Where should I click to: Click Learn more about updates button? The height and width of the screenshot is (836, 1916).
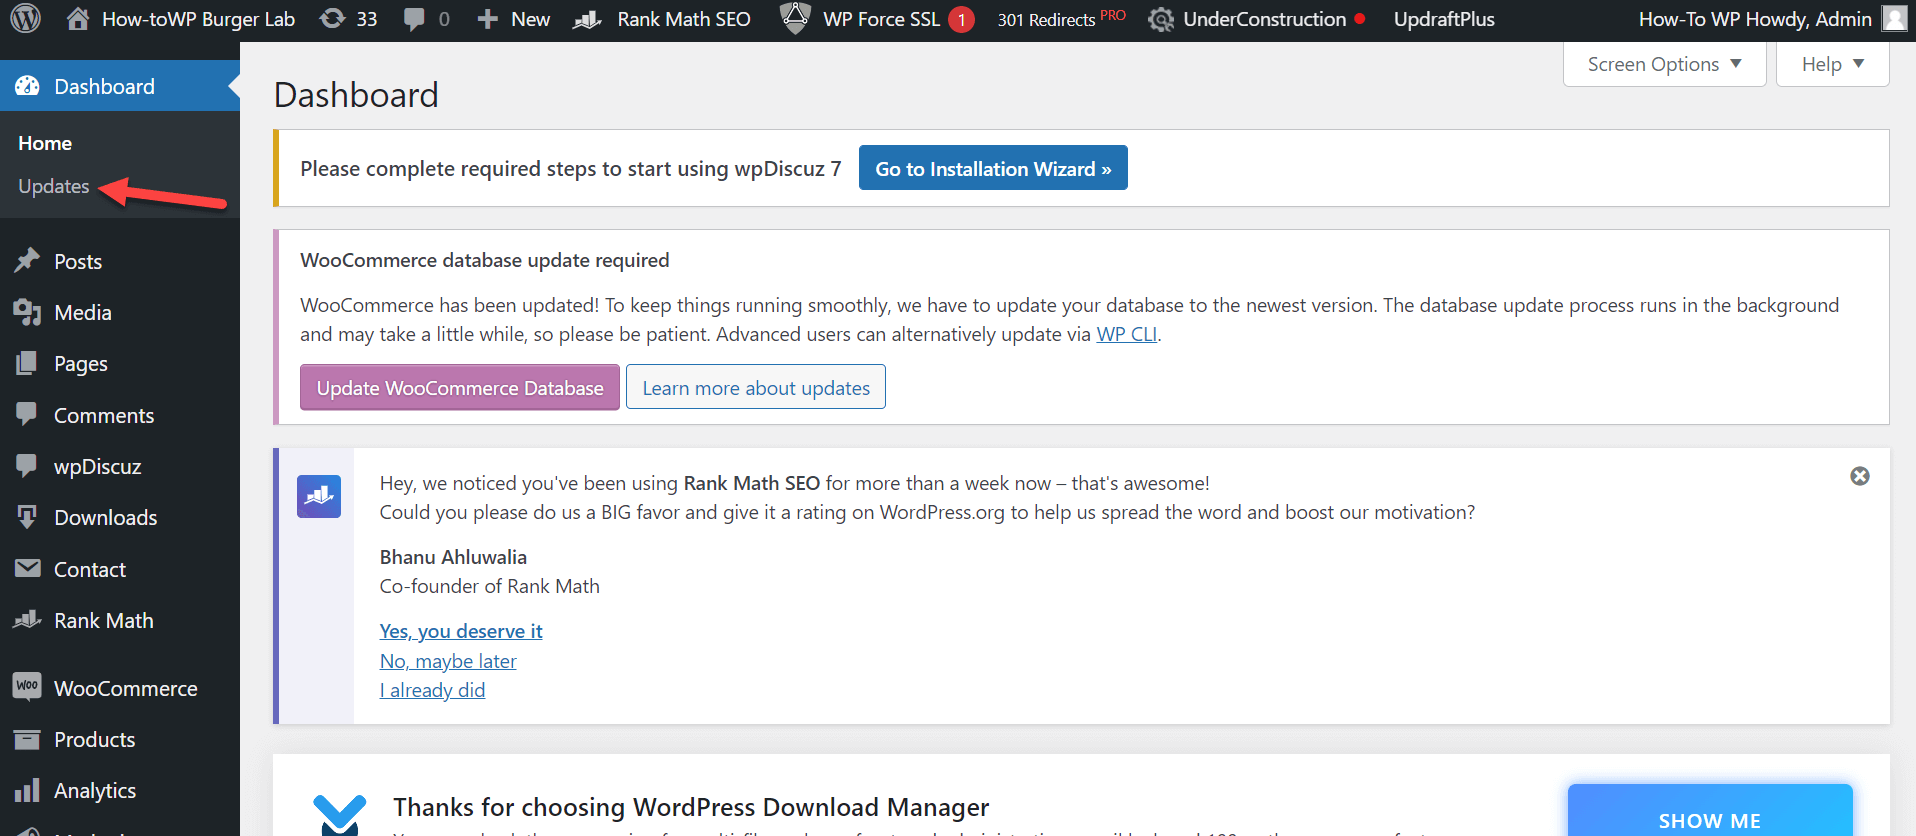pos(755,388)
